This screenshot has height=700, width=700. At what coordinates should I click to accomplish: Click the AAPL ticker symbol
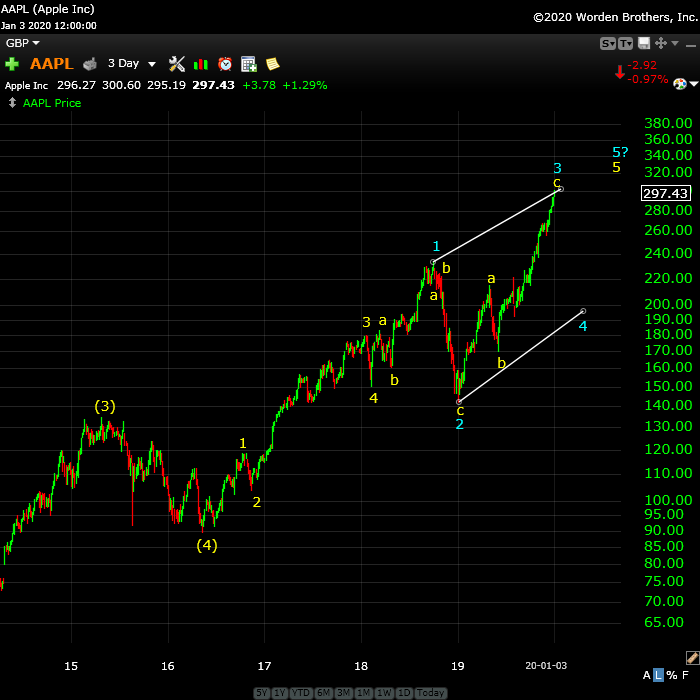[x=51, y=64]
